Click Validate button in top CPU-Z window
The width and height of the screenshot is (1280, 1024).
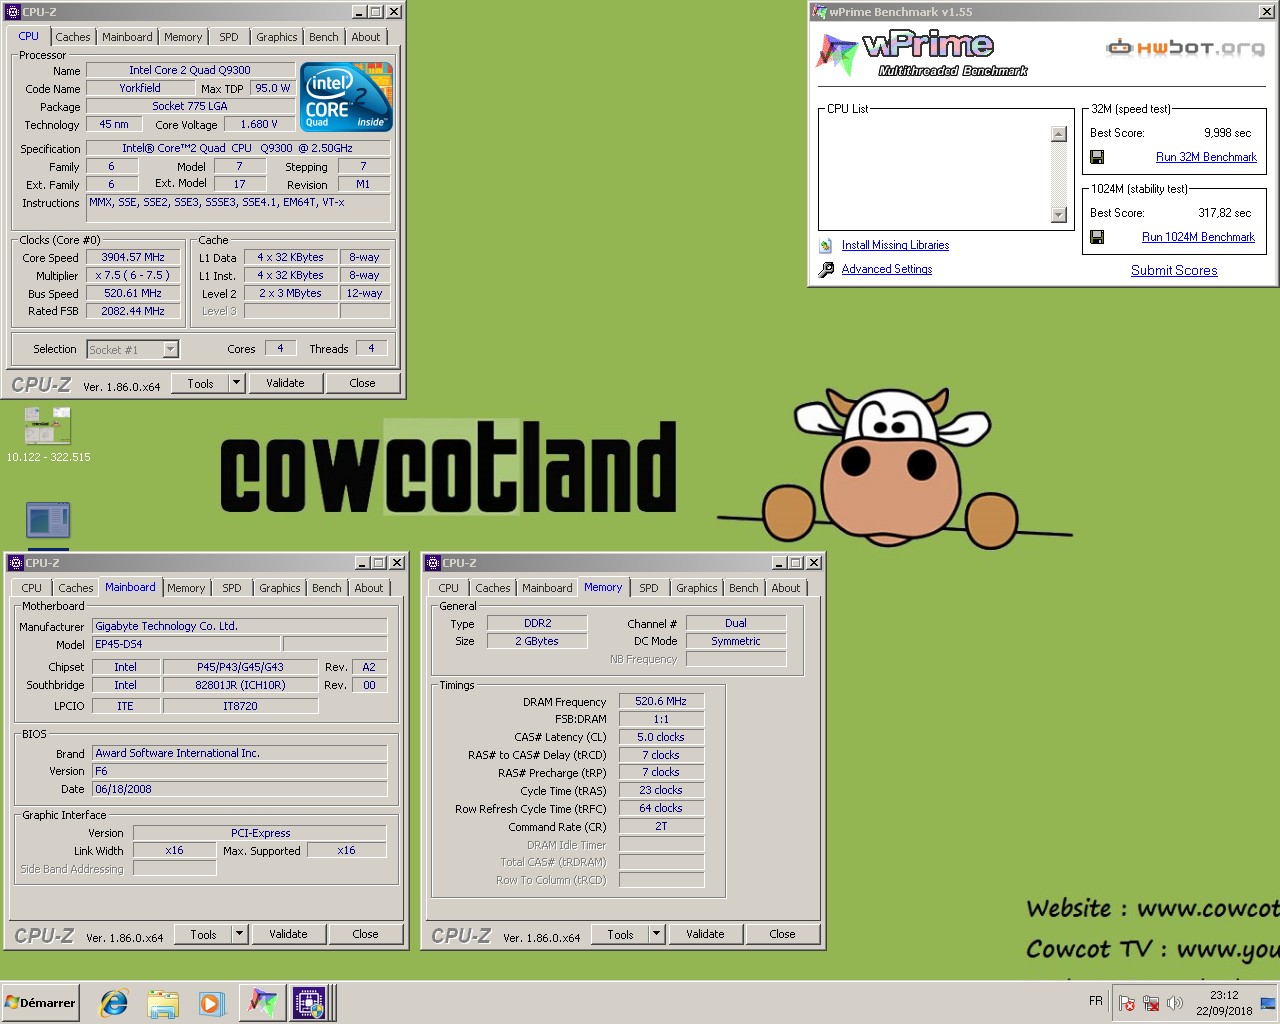[x=285, y=383]
